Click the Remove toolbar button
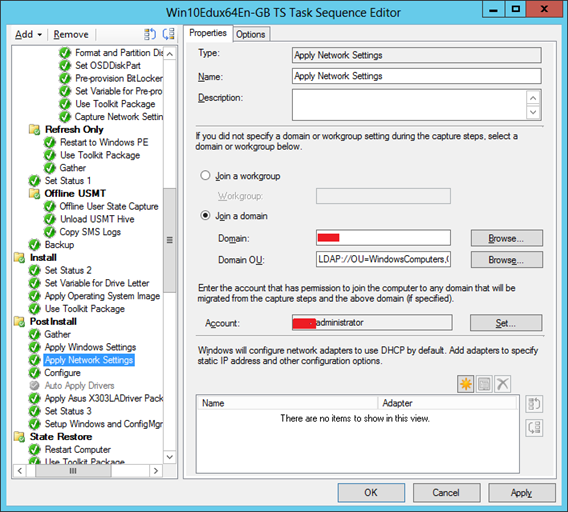This screenshot has height=512, width=568. [x=71, y=34]
